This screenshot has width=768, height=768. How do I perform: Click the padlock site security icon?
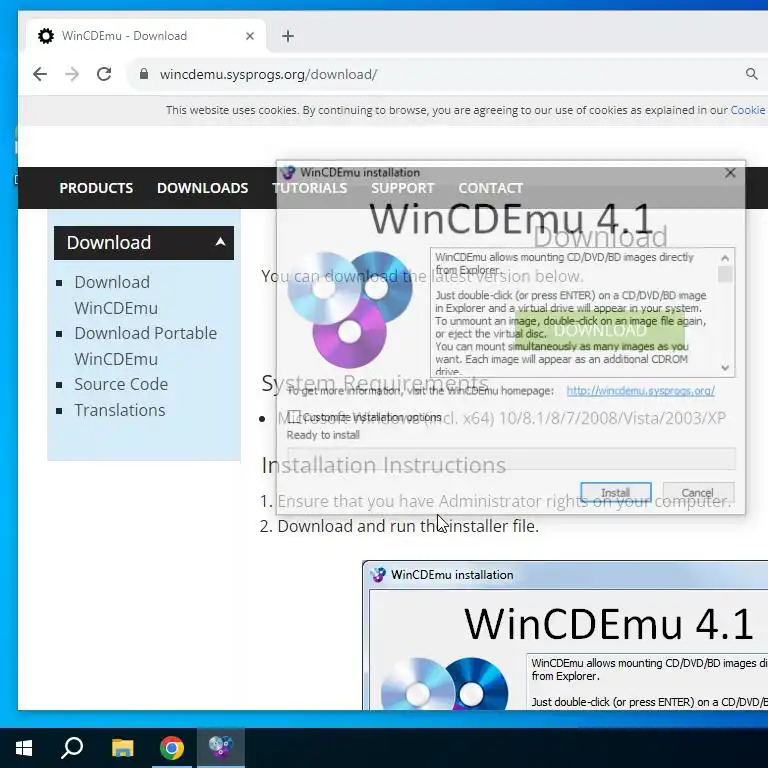tap(144, 74)
